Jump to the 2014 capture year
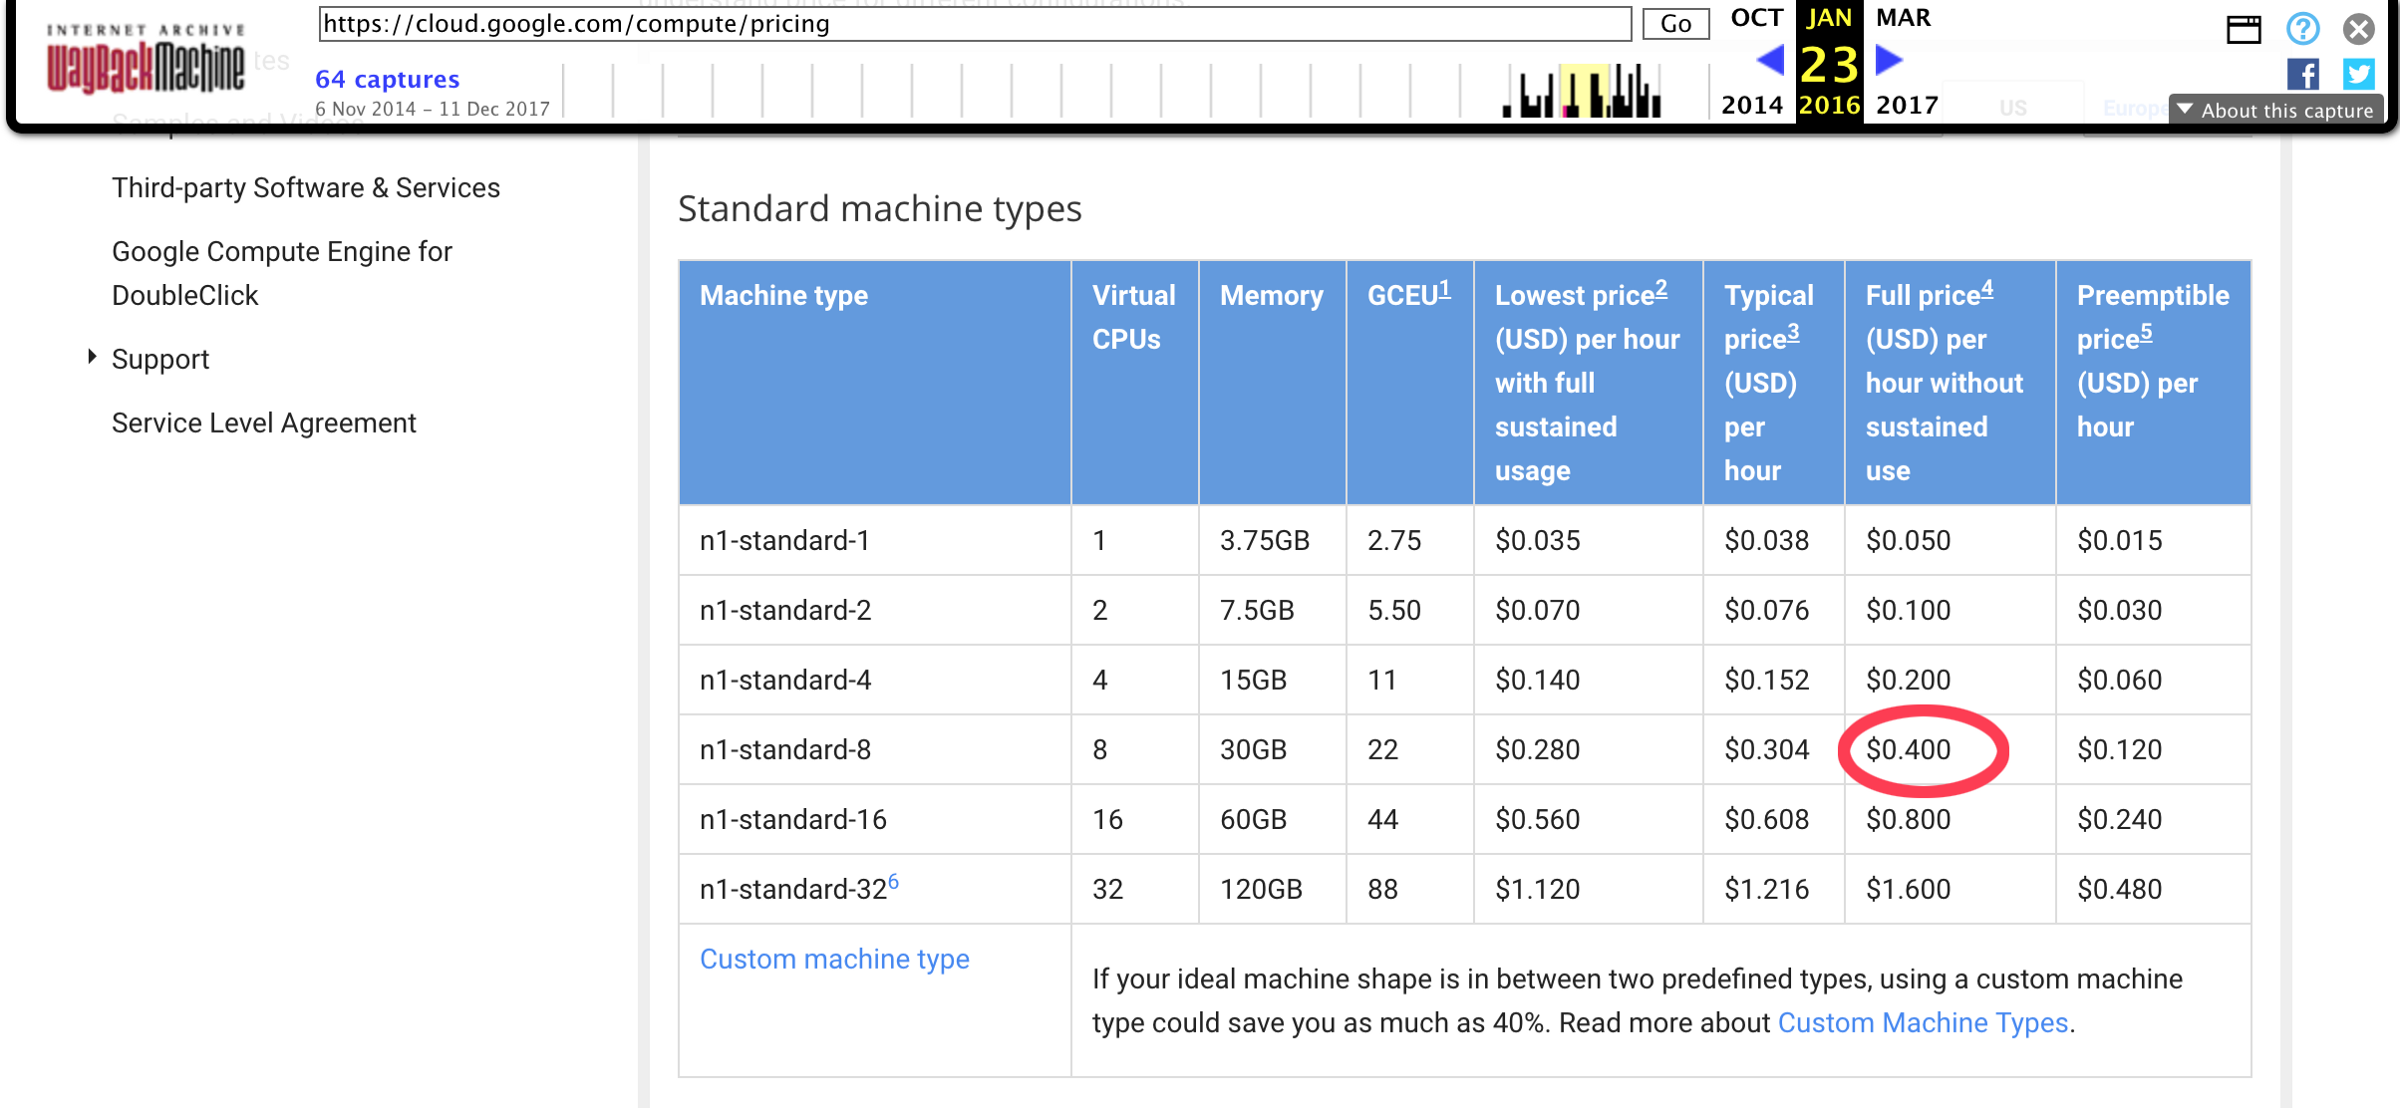2400x1108 pixels. (x=1751, y=105)
